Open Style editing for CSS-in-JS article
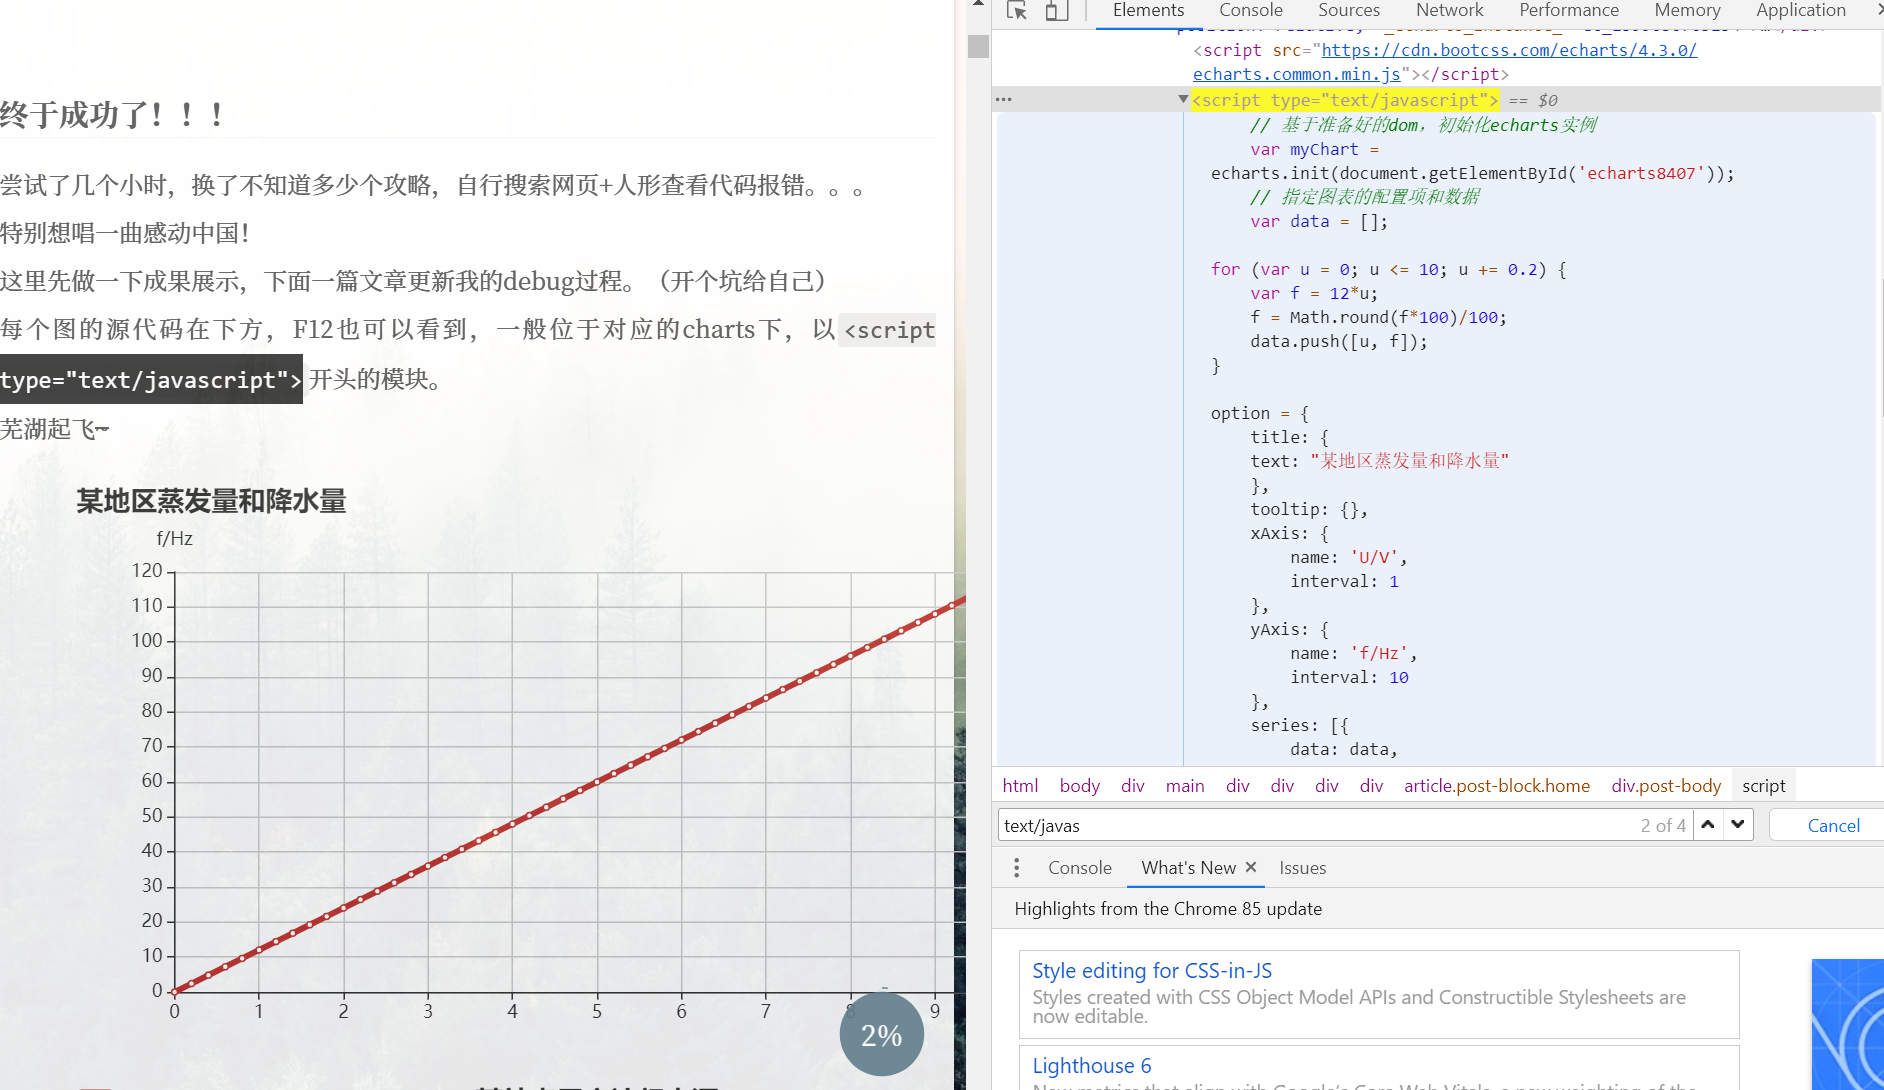This screenshot has height=1090, width=1884. pyautogui.click(x=1151, y=971)
